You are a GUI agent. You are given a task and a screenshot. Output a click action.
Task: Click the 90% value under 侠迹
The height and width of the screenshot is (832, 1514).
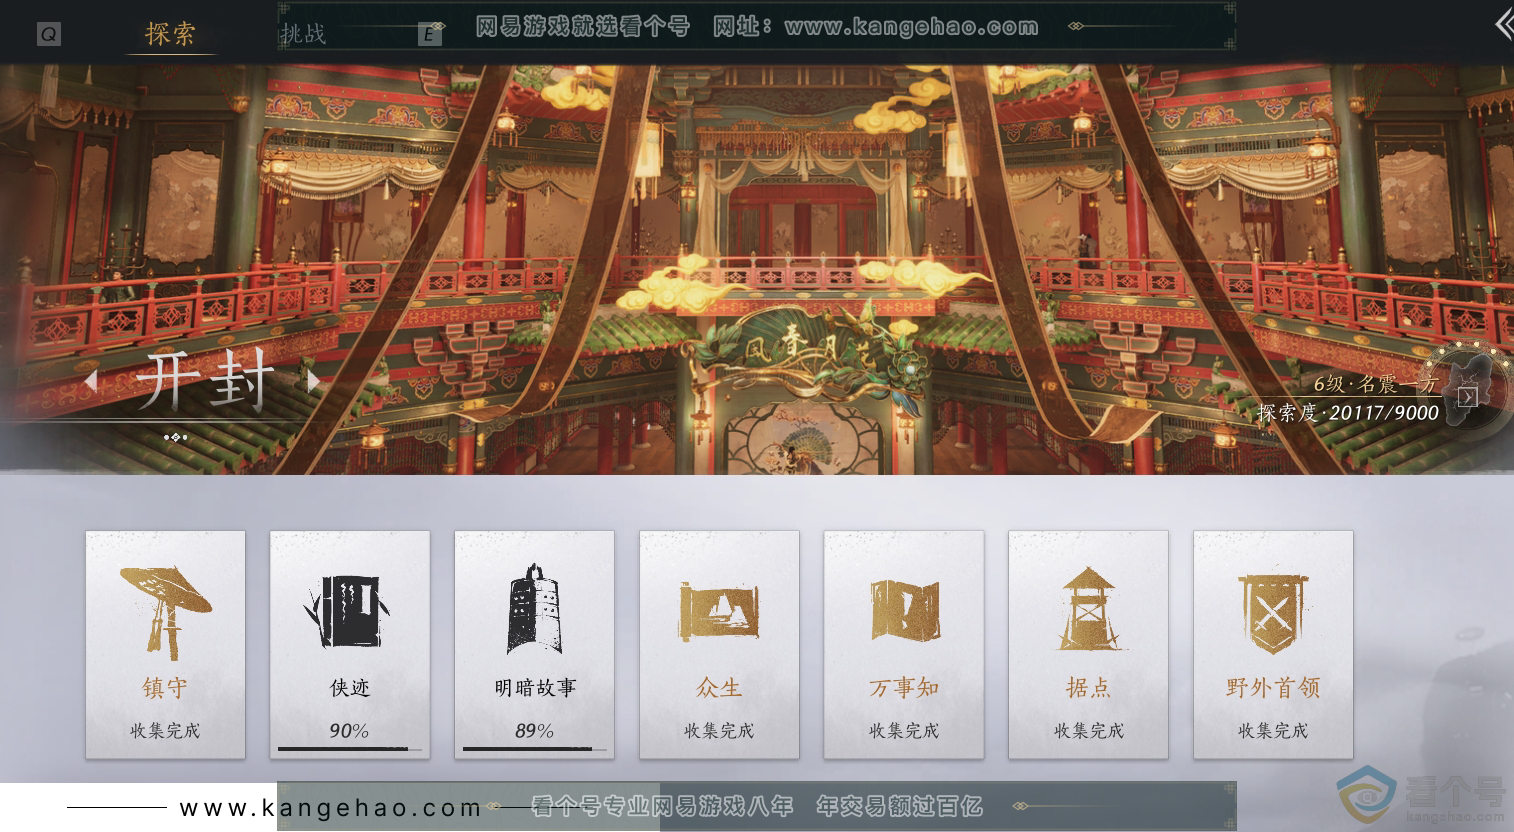(349, 731)
